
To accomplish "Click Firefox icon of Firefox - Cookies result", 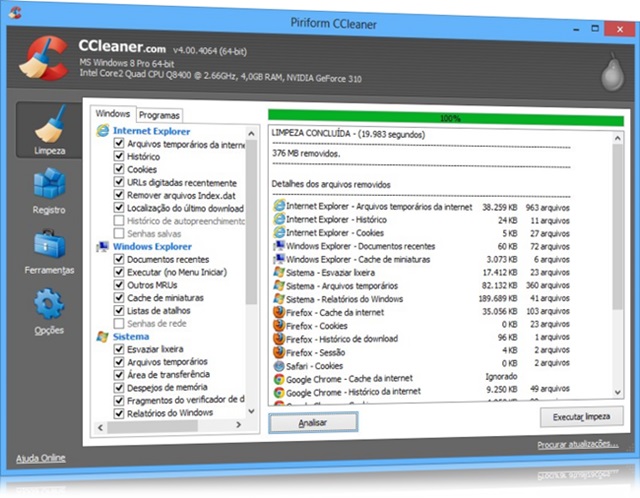I will (279, 325).
